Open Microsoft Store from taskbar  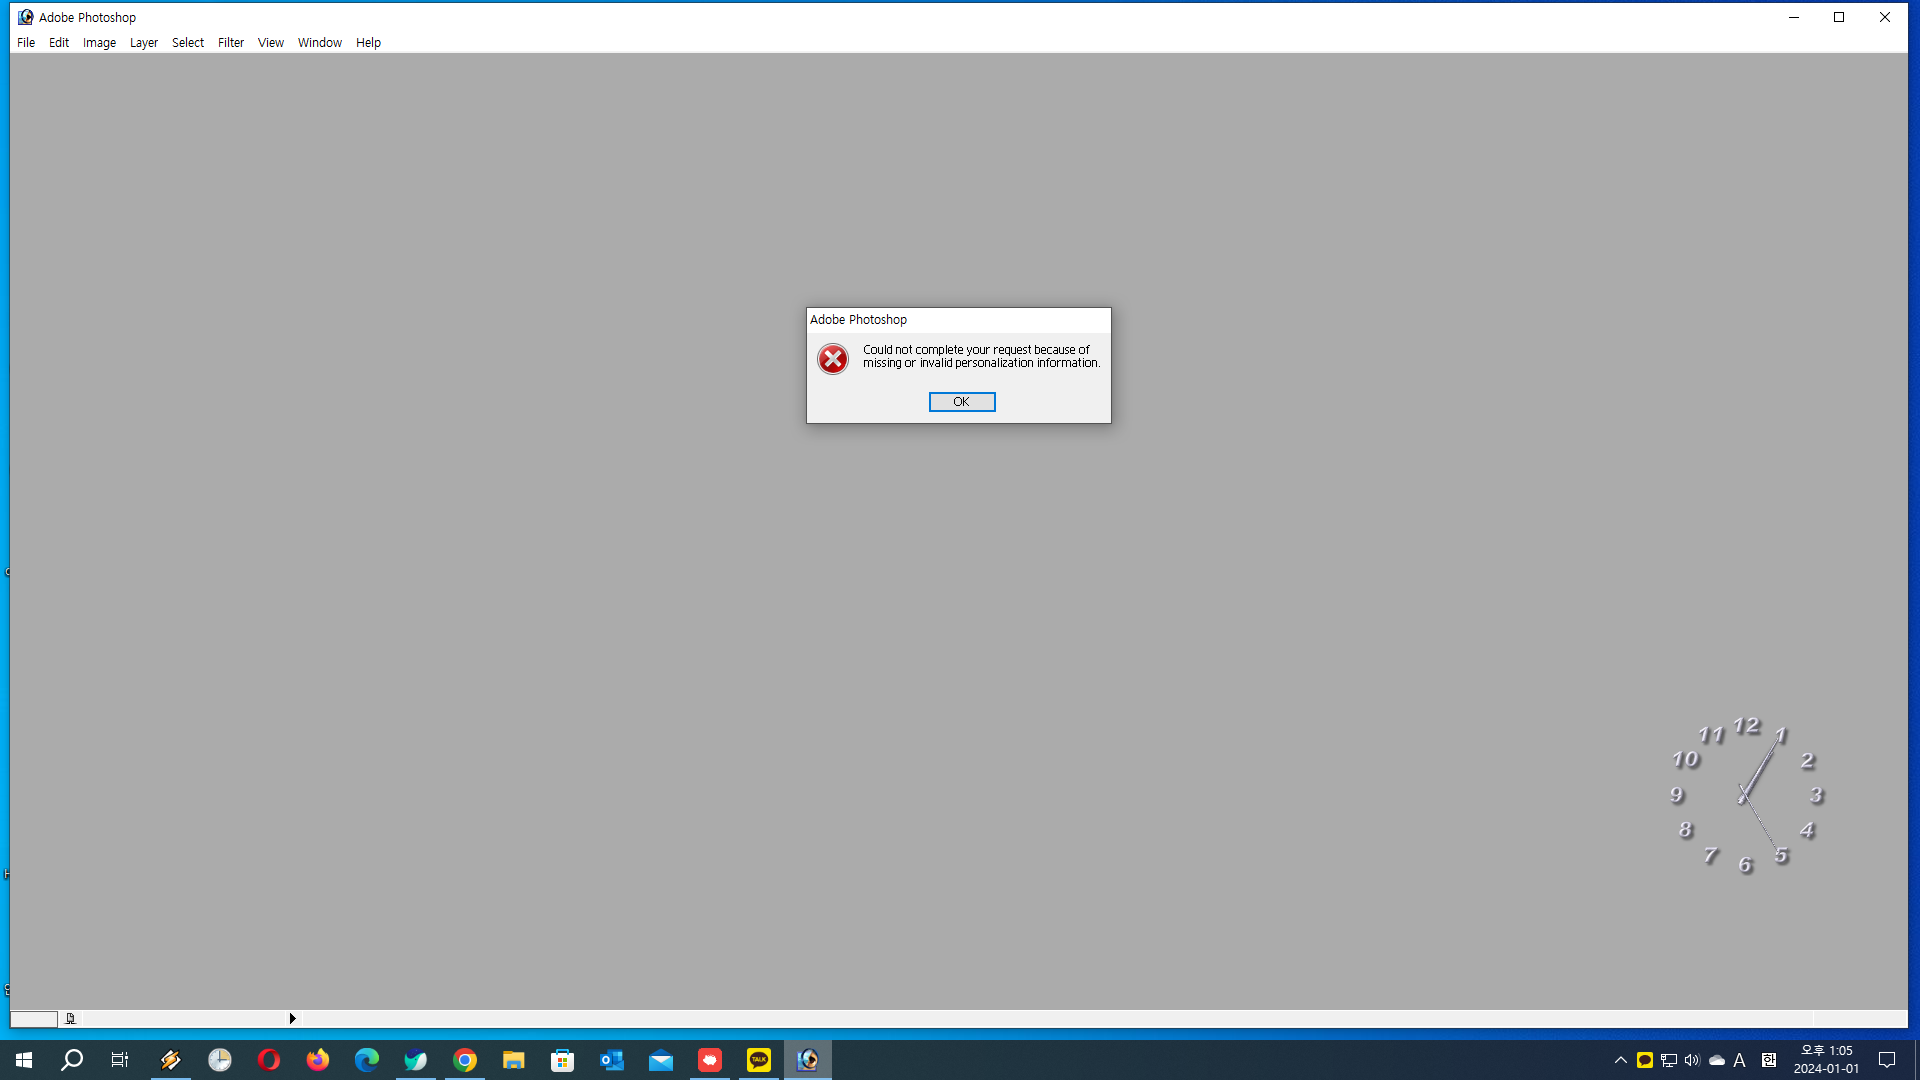point(563,1060)
